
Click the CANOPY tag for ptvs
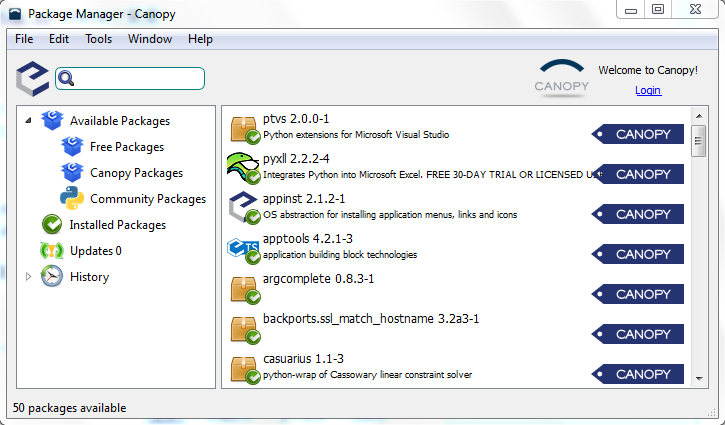(638, 134)
